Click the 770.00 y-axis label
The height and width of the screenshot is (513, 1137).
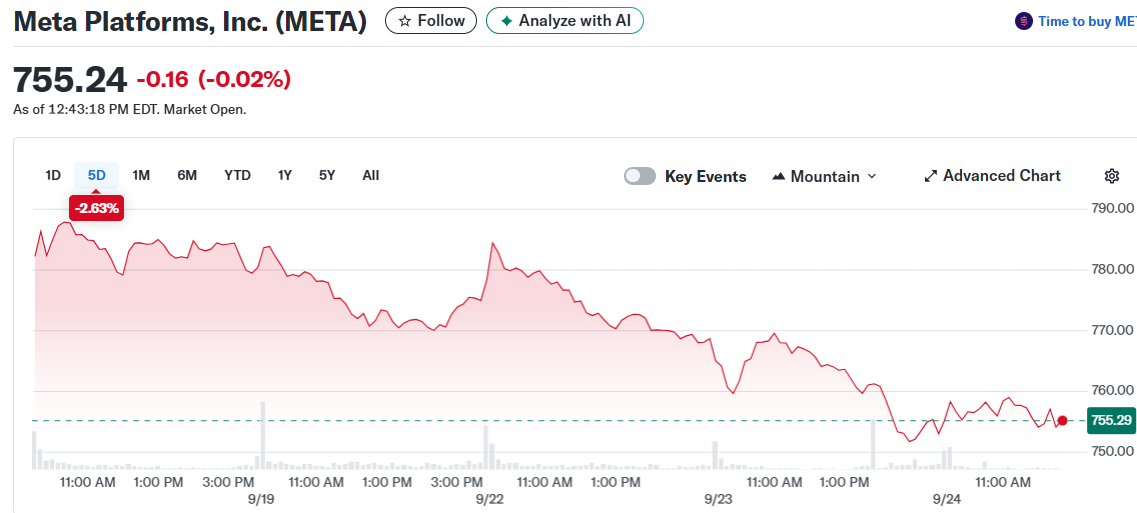click(x=1112, y=330)
